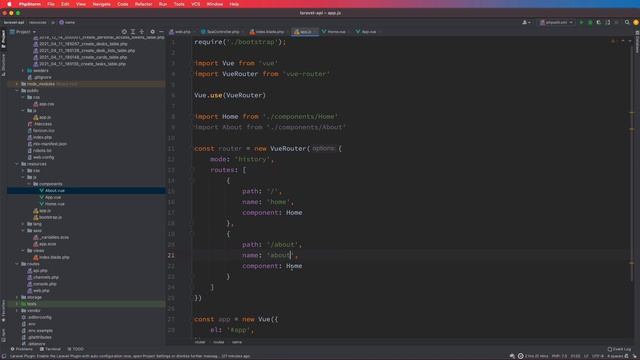The height and width of the screenshot is (360, 640).
Task: Click the Favorites vertical sidebar tab
Action: click(x=3, y=311)
